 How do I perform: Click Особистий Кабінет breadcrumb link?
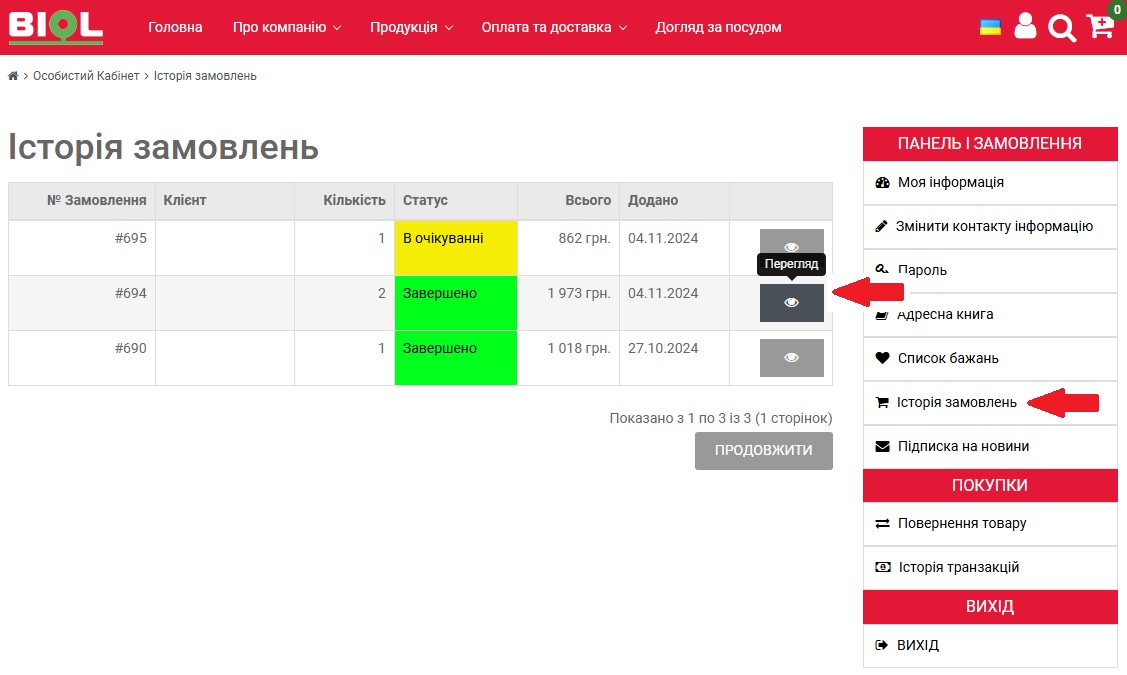pos(86,76)
